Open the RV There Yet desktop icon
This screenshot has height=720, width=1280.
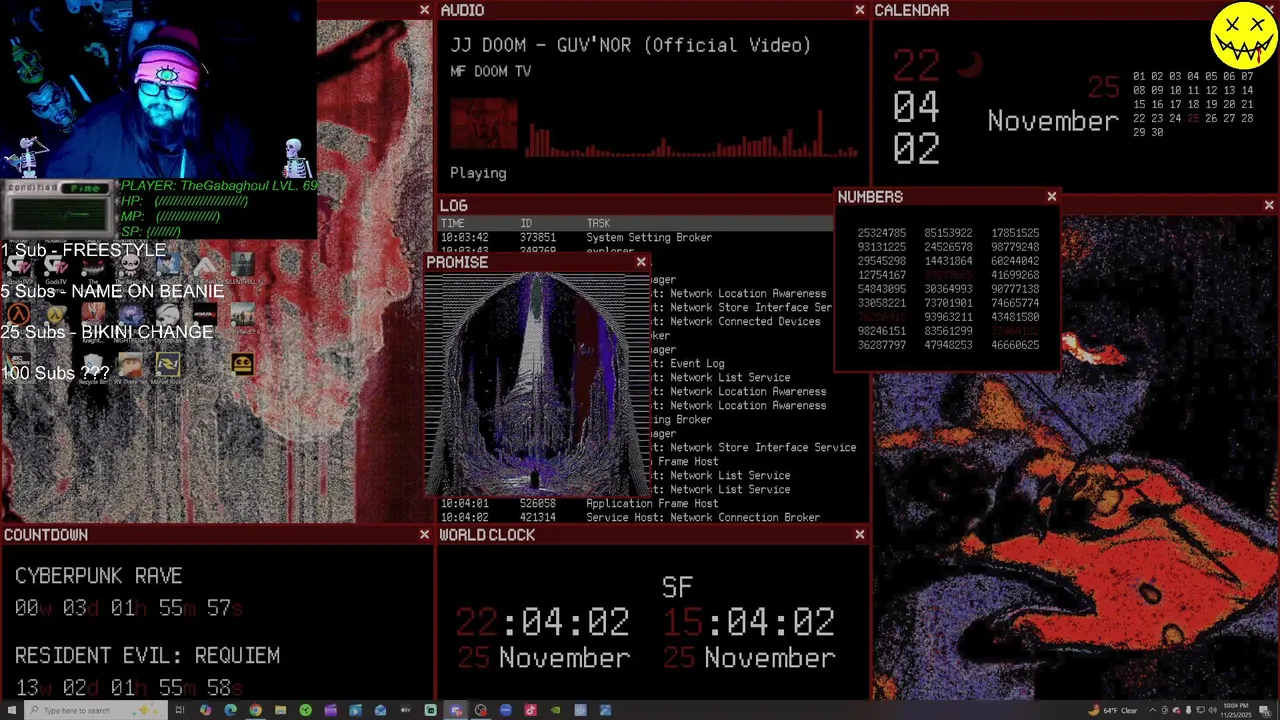pyautogui.click(x=131, y=364)
